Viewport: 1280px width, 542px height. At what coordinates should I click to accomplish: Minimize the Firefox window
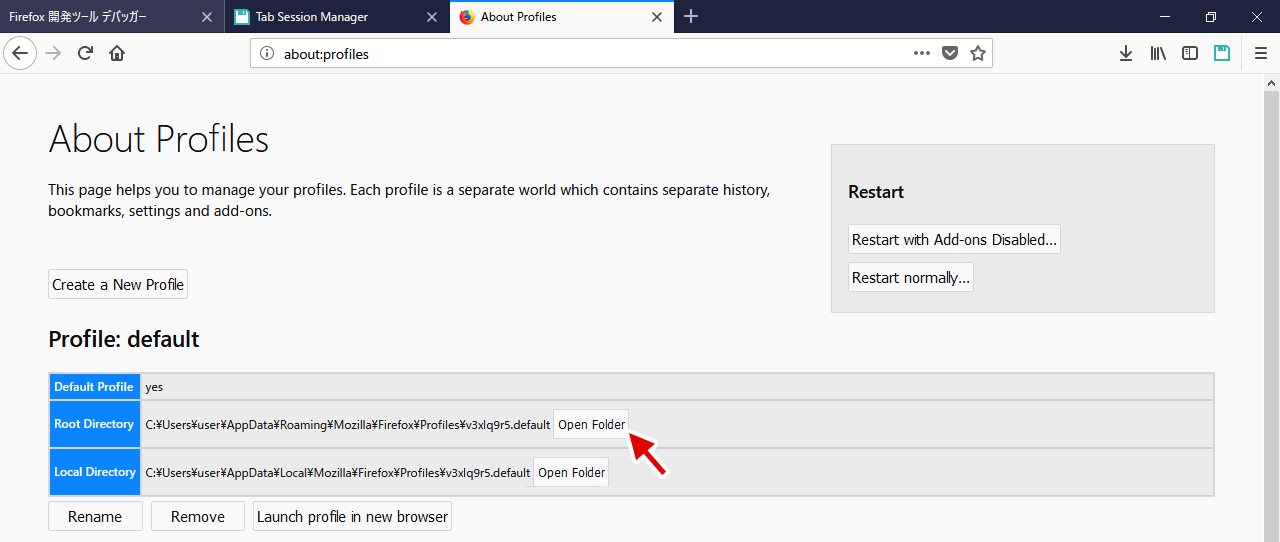tap(1165, 17)
